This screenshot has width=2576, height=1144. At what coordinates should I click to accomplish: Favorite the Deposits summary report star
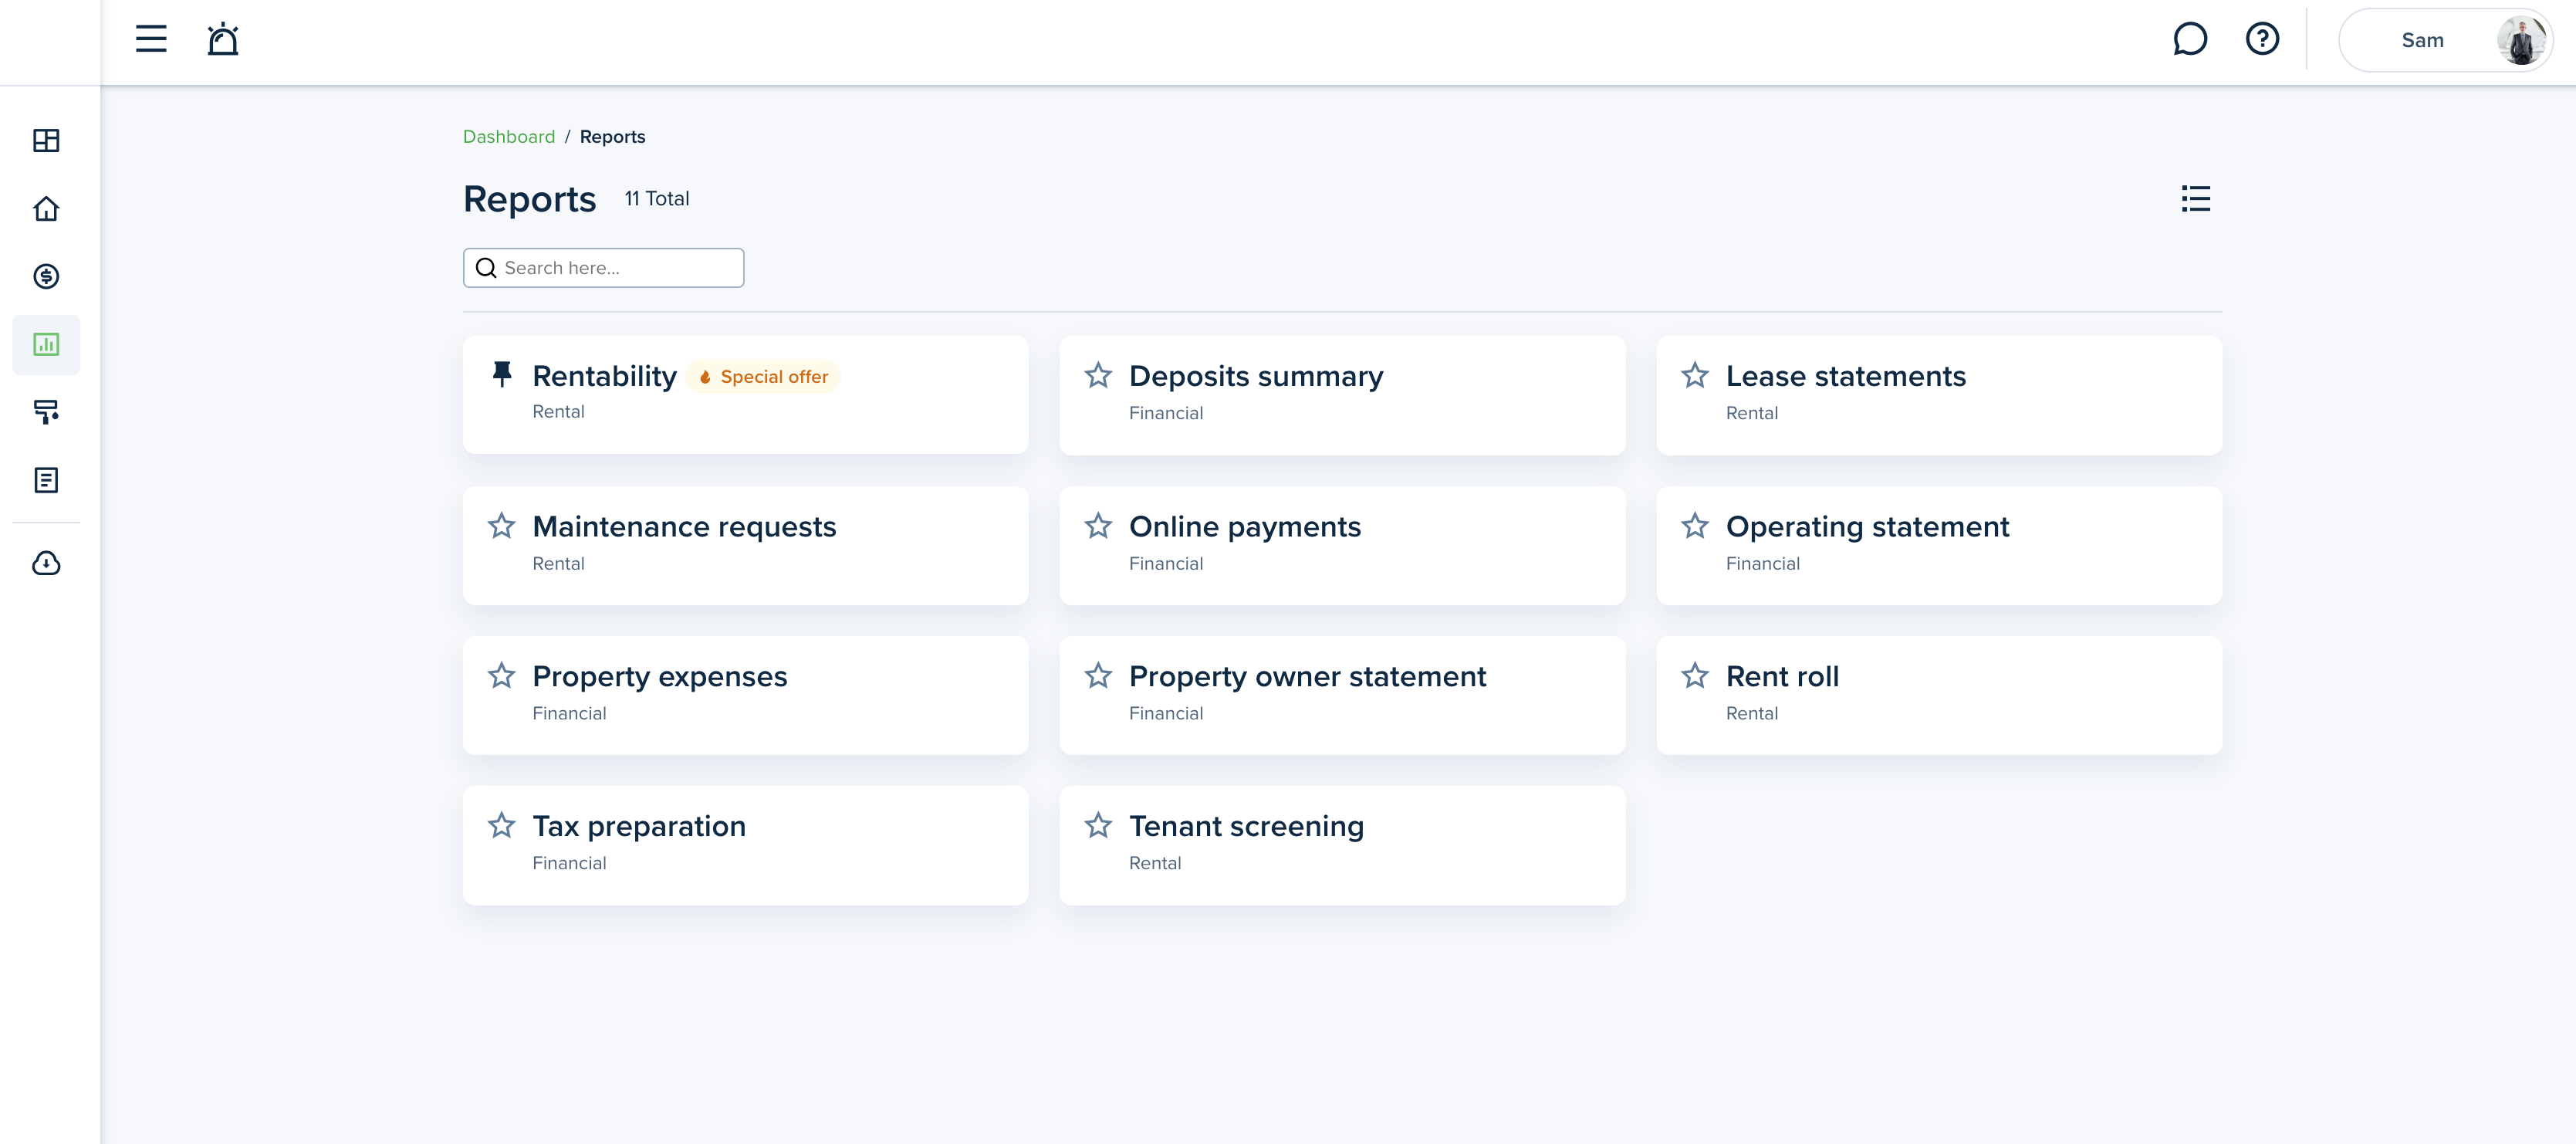[x=1098, y=375]
